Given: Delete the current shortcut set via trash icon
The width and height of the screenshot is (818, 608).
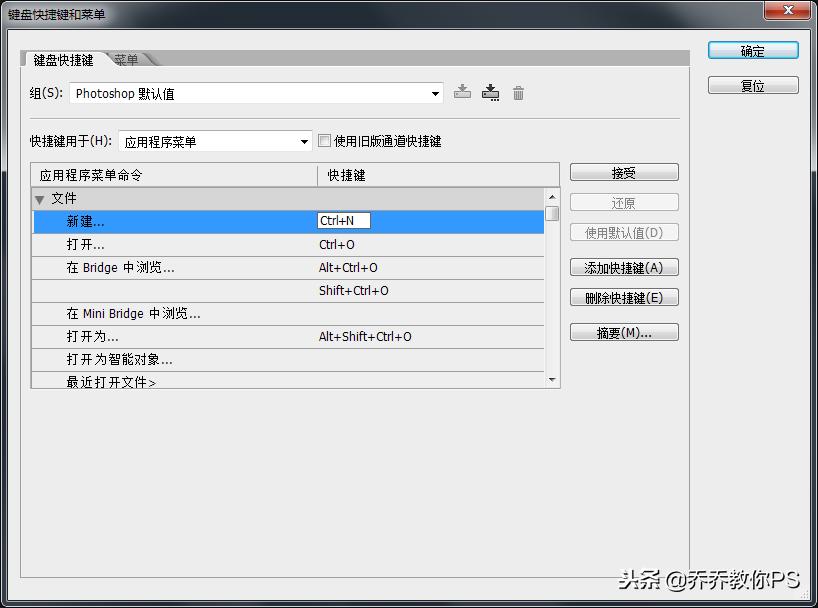Looking at the screenshot, I should 518,92.
